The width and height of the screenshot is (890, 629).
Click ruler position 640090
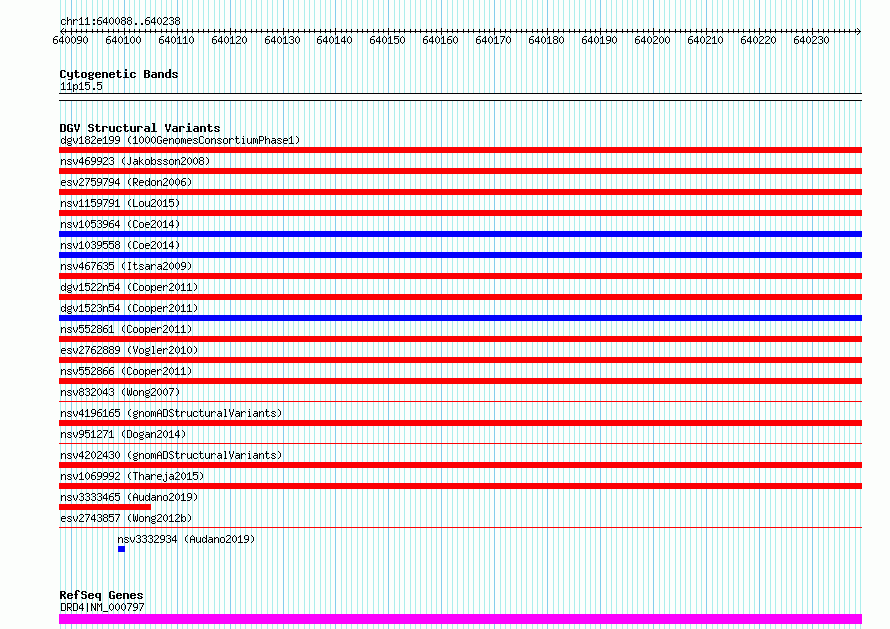click(70, 40)
